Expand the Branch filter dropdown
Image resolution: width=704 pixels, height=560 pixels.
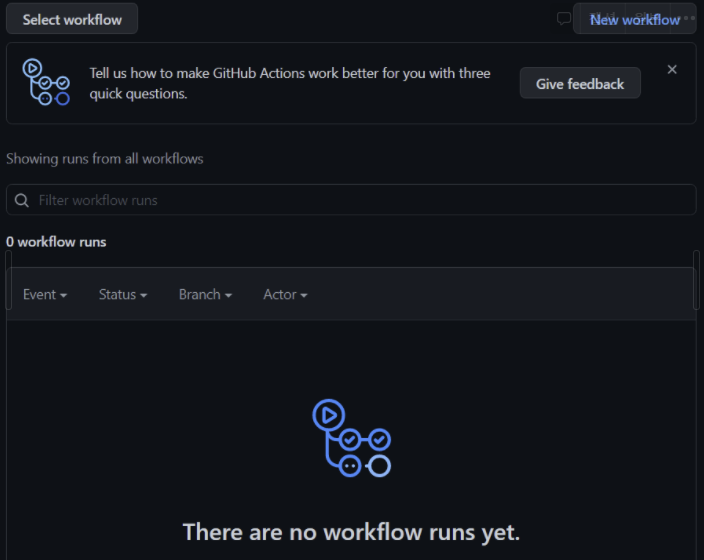(205, 295)
